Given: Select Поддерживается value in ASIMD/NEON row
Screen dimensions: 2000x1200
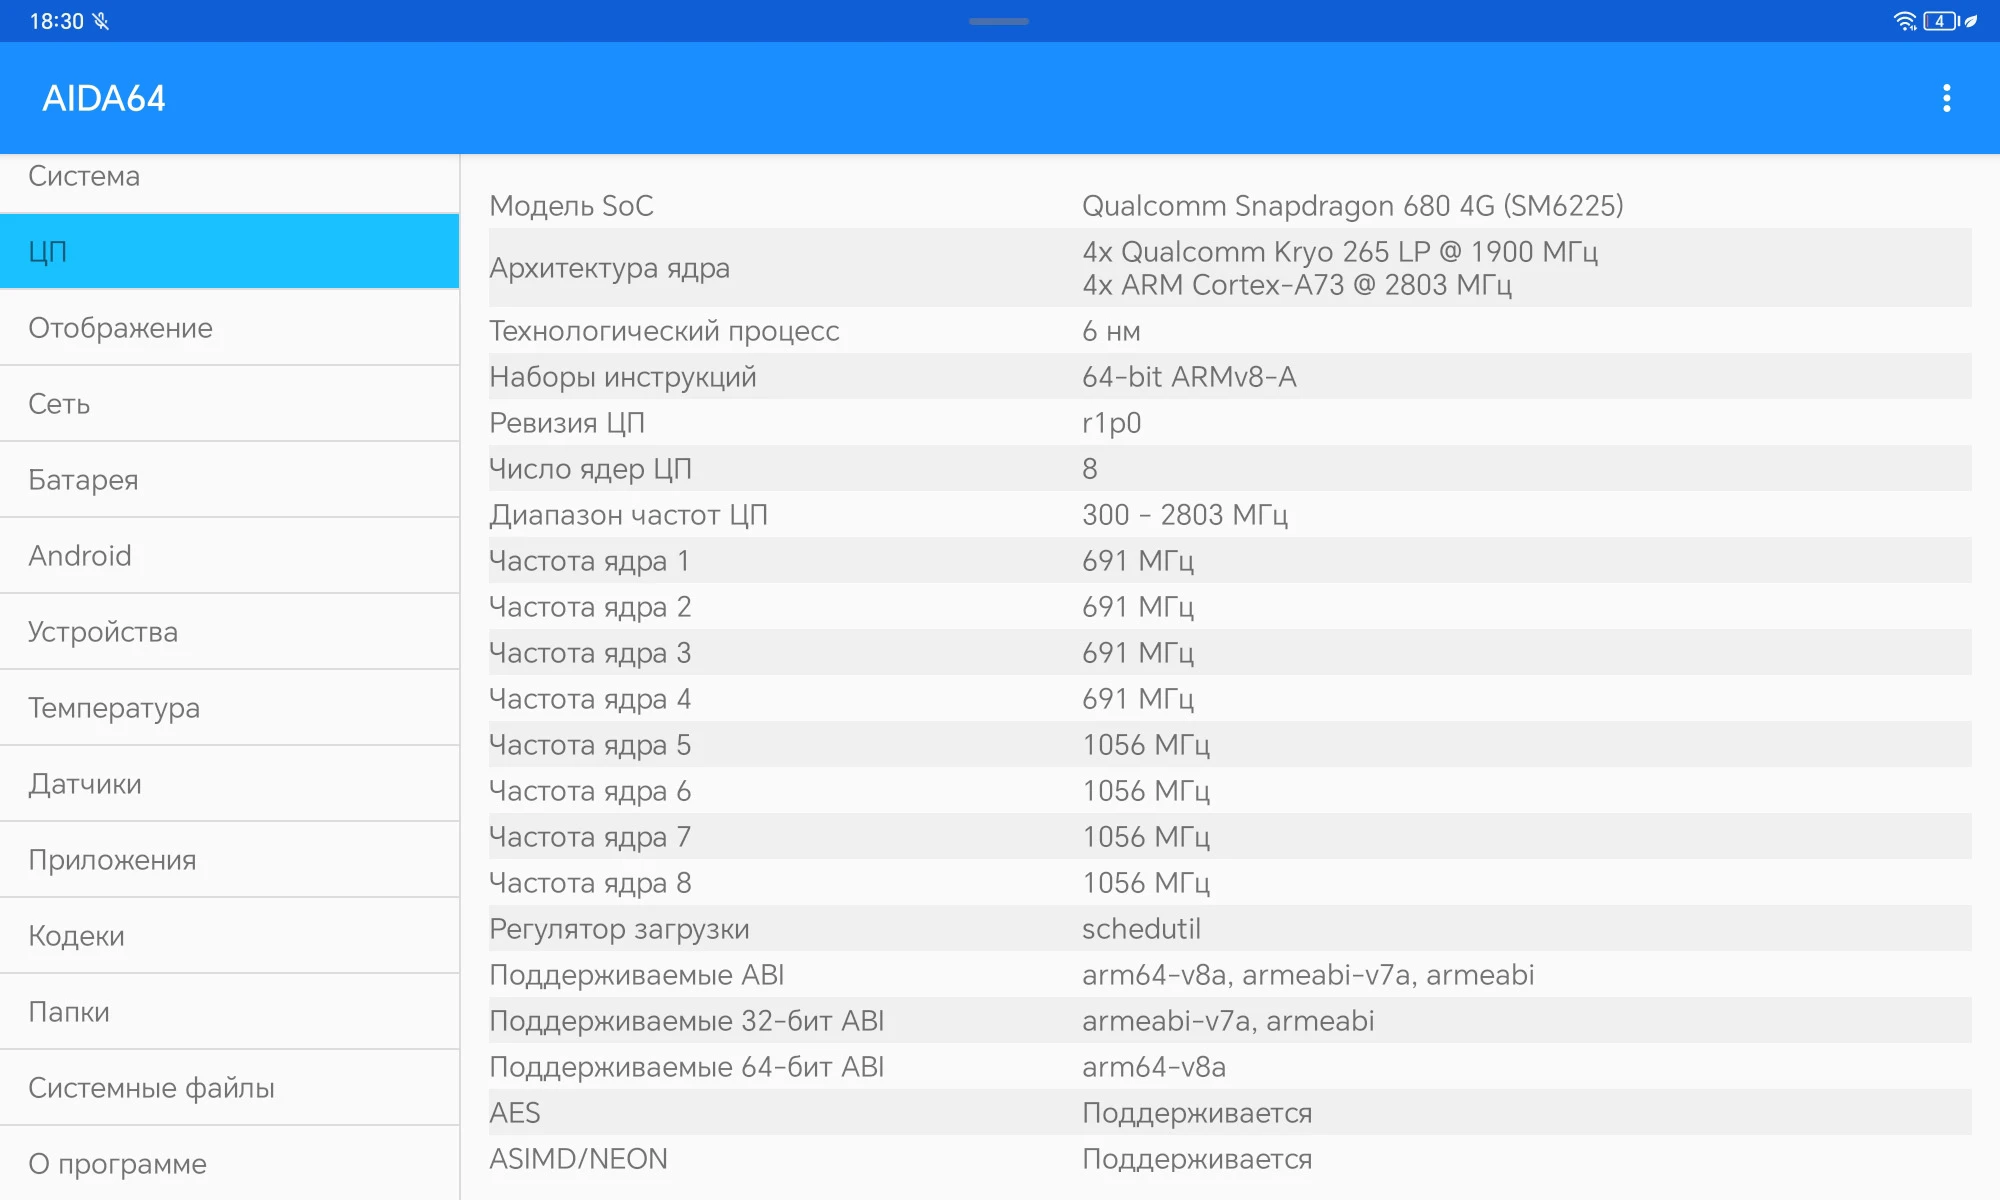Looking at the screenshot, I should pos(1197,1159).
